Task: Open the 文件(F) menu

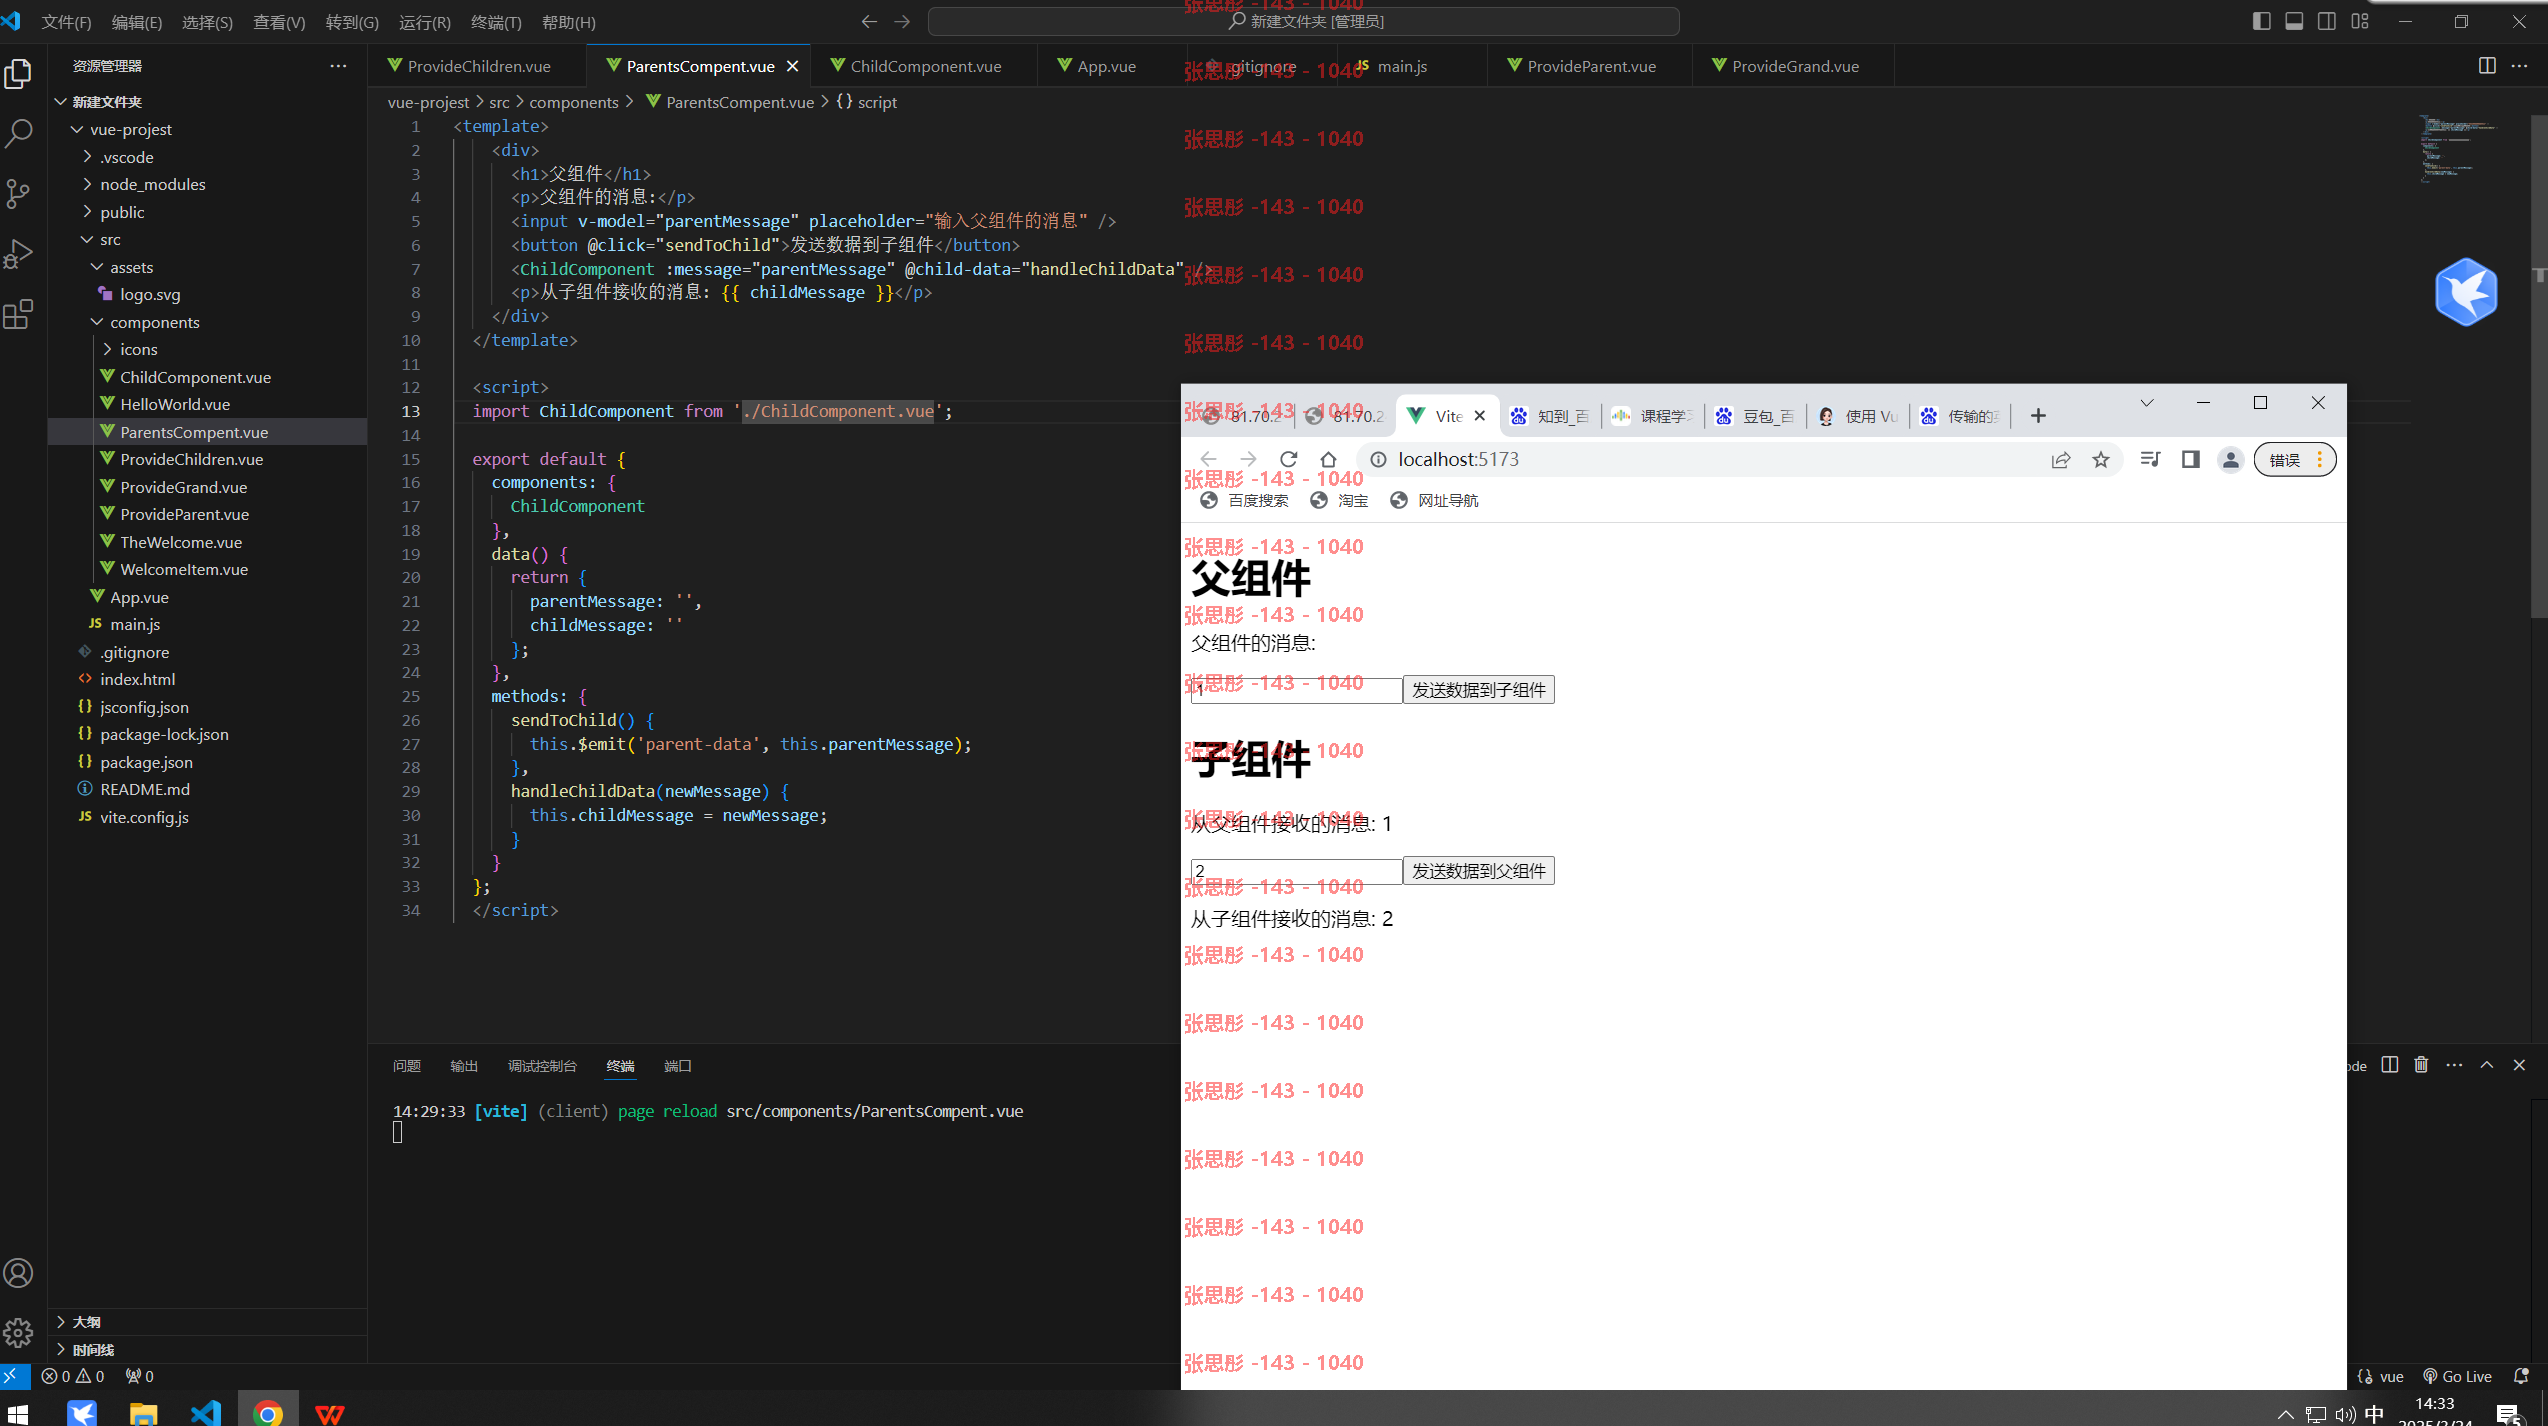Action: point(66,22)
